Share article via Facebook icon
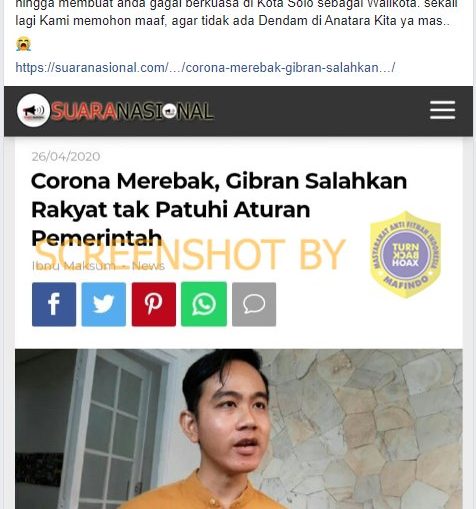Viewport: 476px width, 509px height. pos(54,304)
